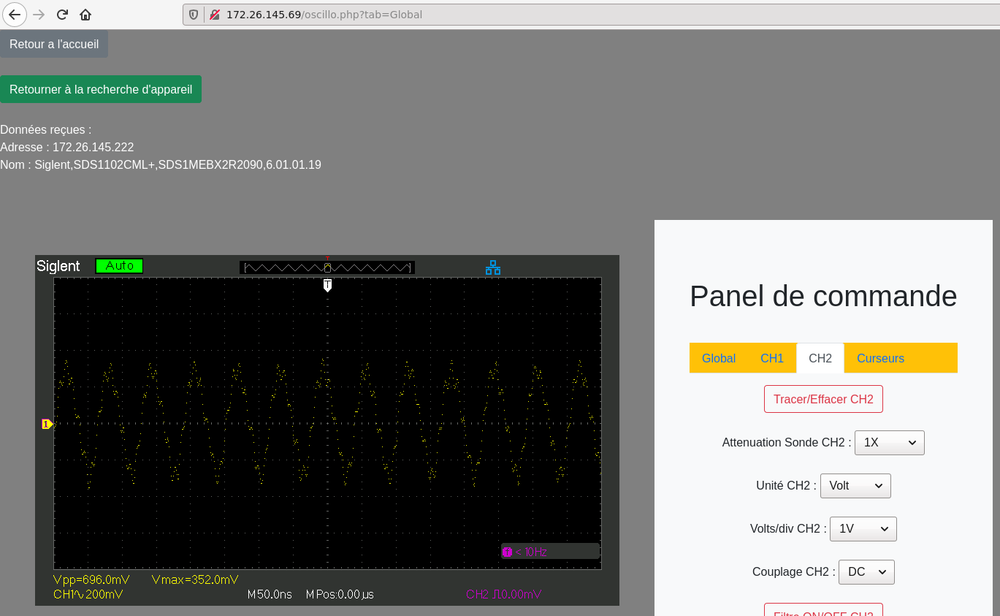This screenshot has height=616, width=1000.
Task: Click the shield icon in address bar
Action: pyautogui.click(x=194, y=15)
